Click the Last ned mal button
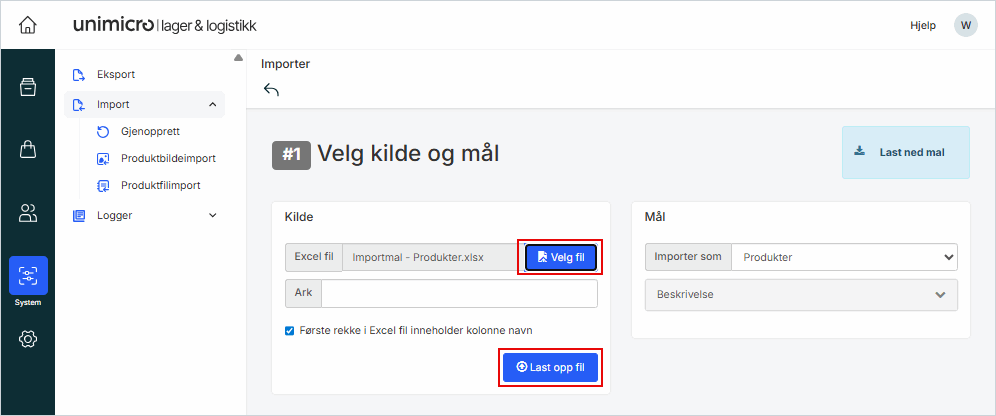 [x=906, y=152]
